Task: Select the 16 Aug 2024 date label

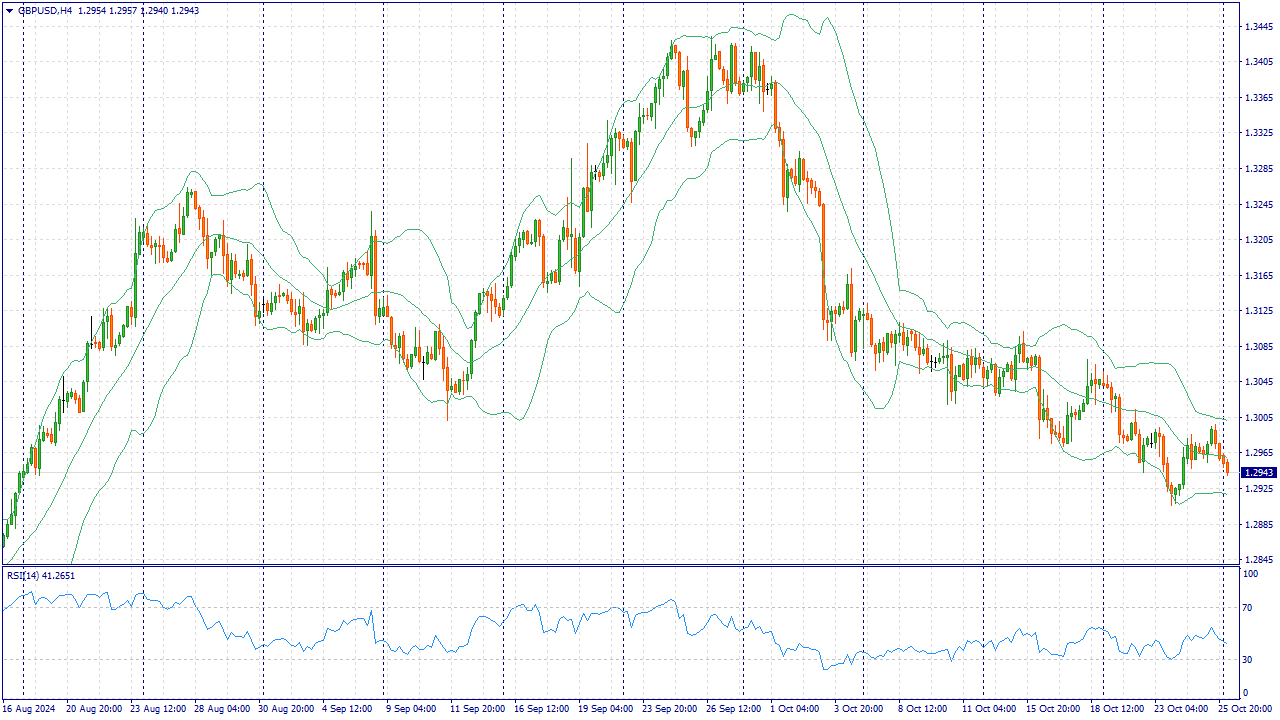Action: pyautogui.click(x=28, y=709)
